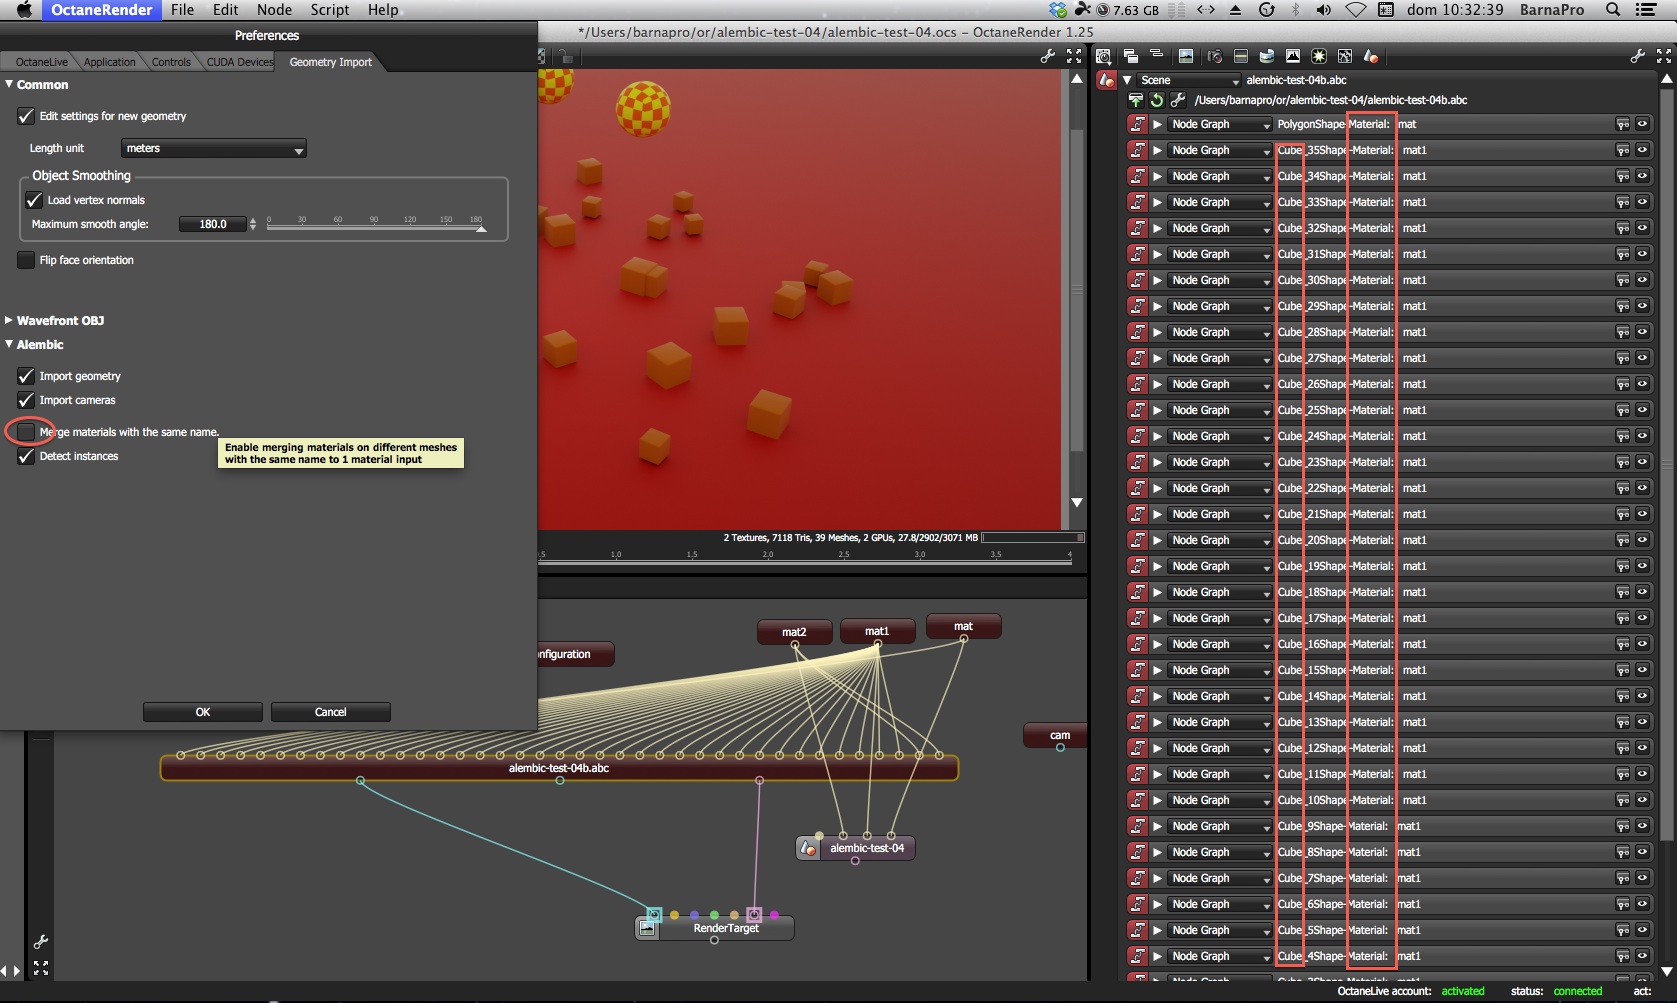Viewport: 1677px width, 1003px height.
Task: Click the geometry shapes icon in outliner toolbar
Action: [x=1371, y=56]
